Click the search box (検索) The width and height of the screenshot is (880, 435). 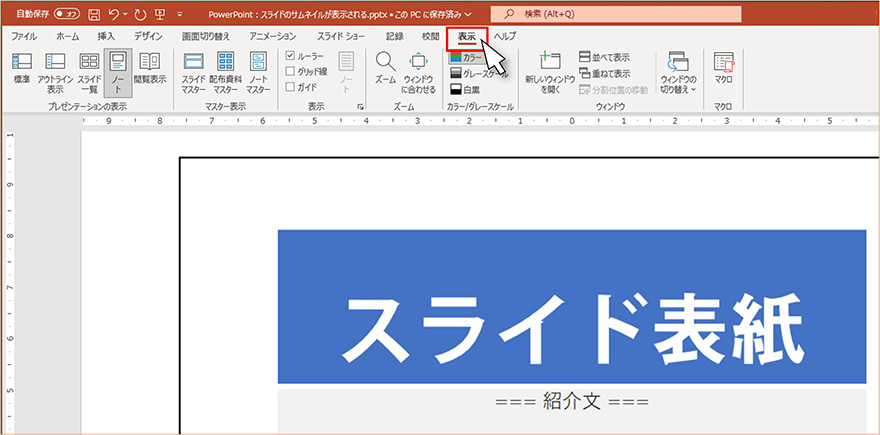tap(620, 14)
